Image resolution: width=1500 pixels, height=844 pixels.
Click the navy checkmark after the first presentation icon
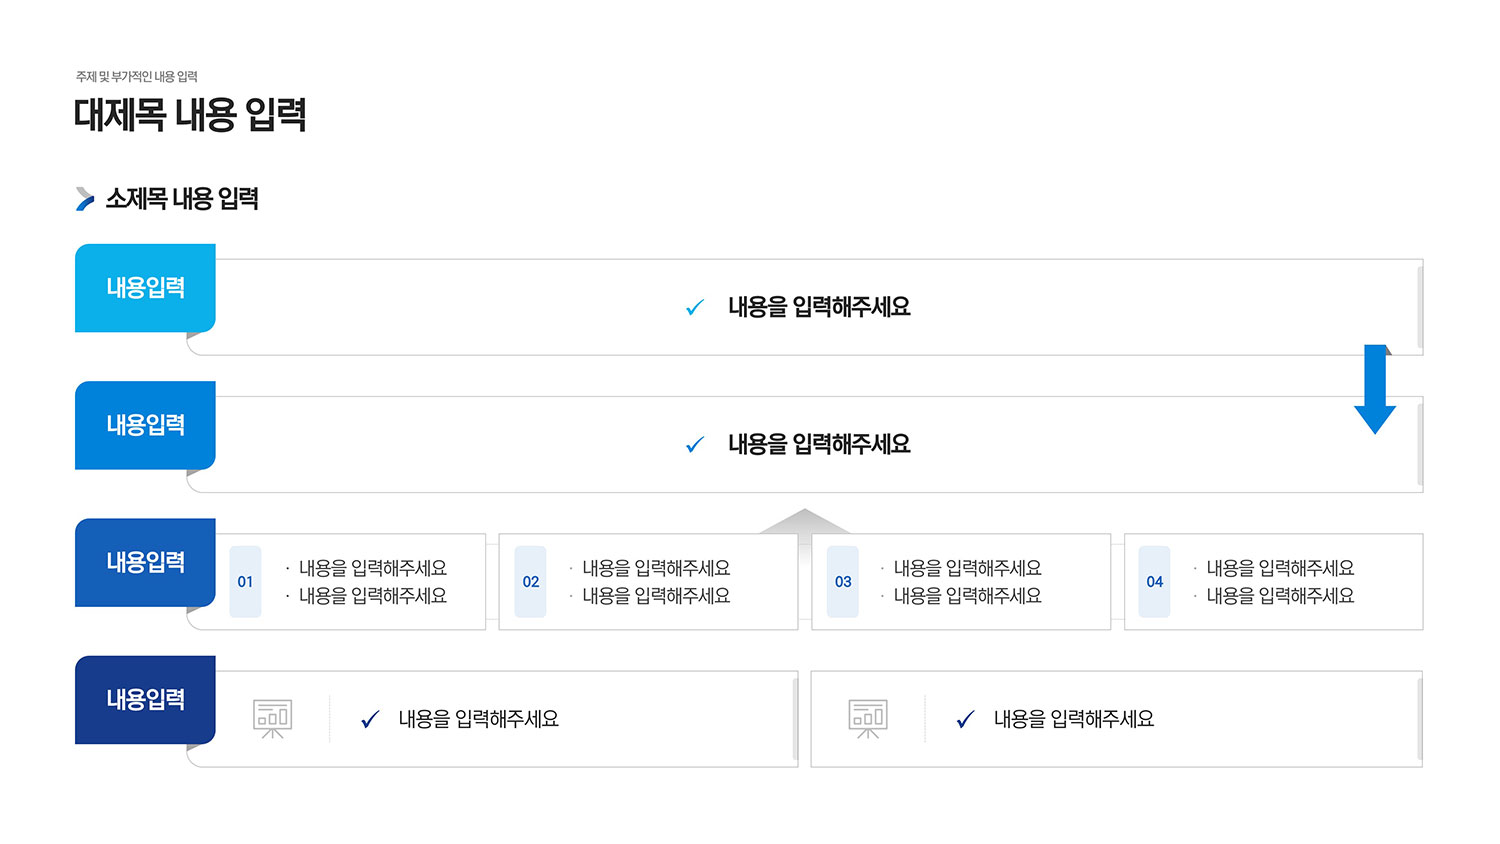click(x=370, y=719)
